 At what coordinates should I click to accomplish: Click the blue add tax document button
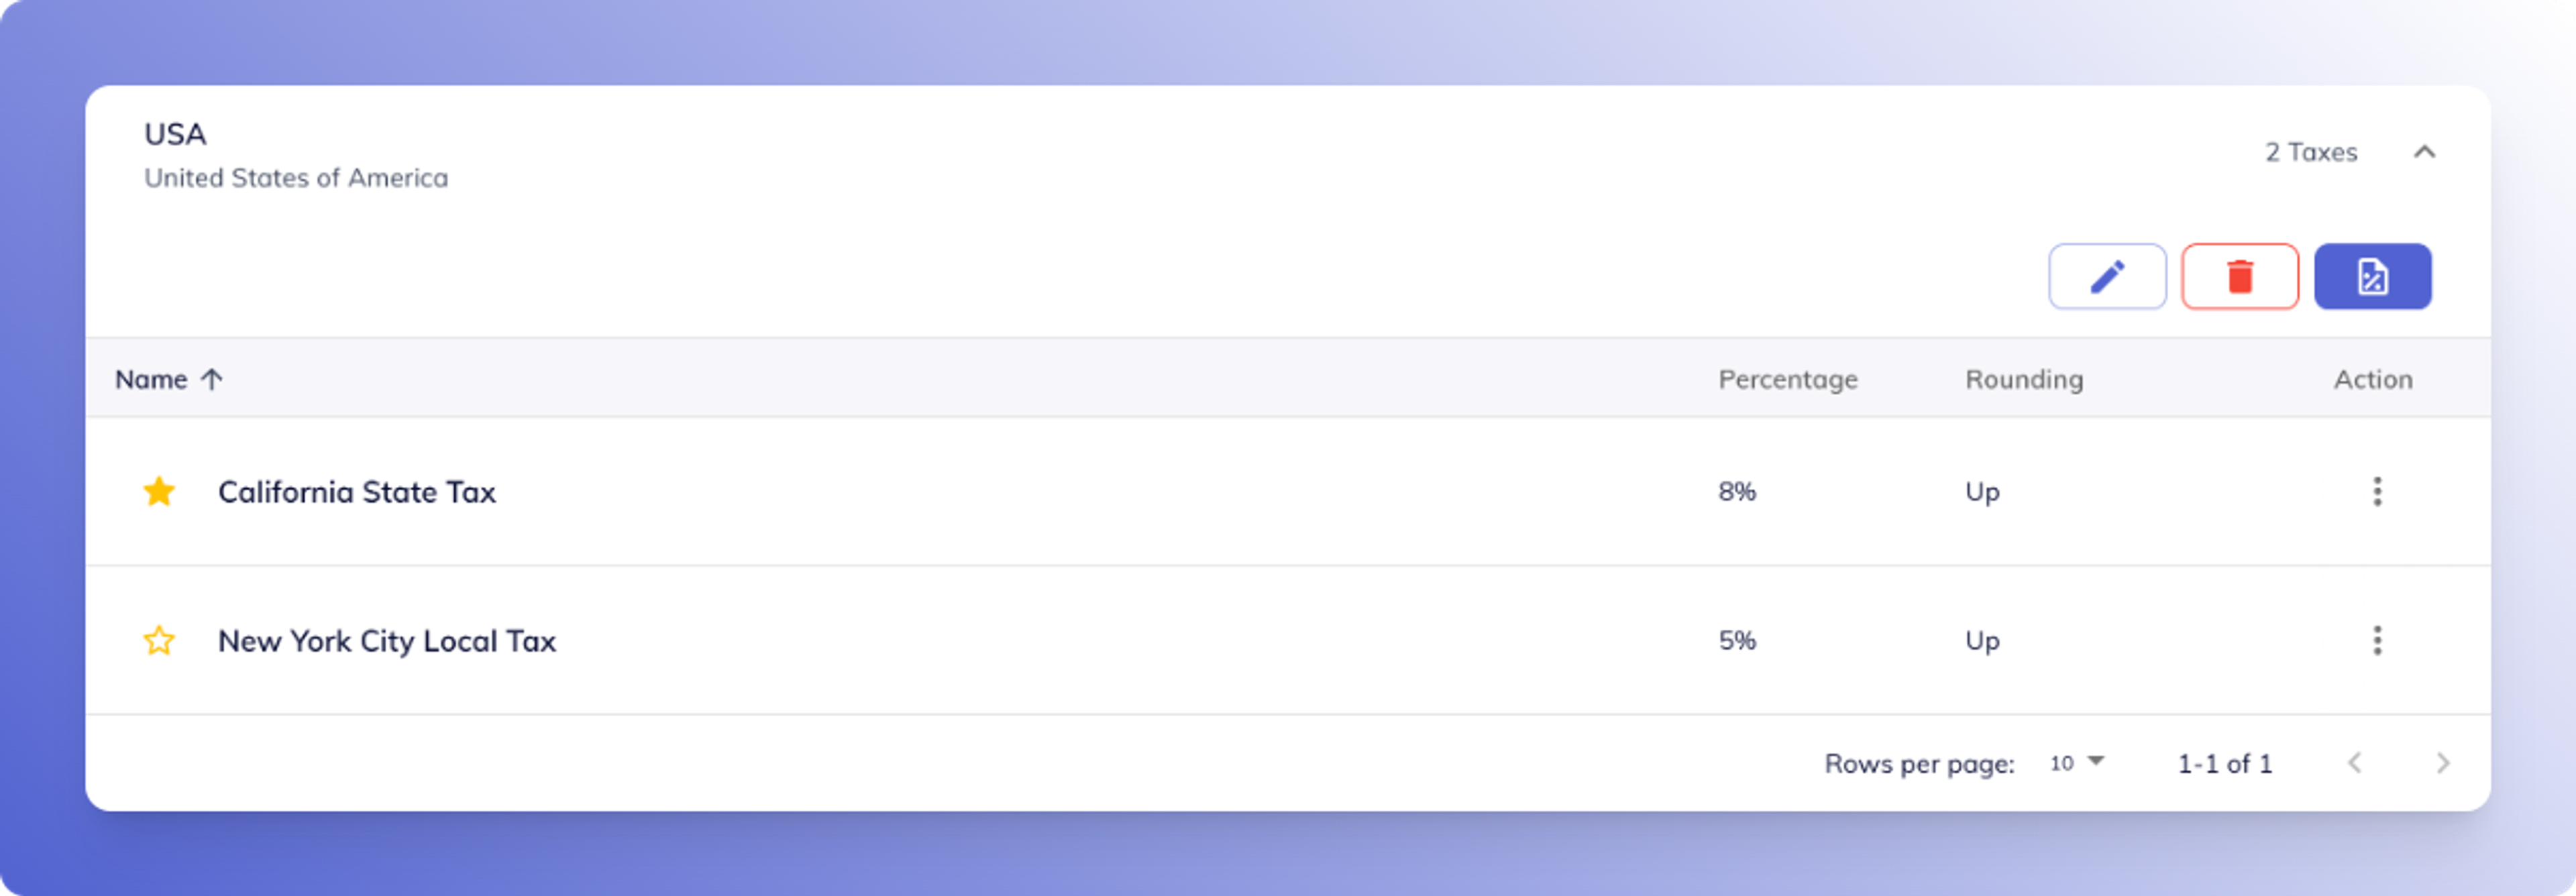point(2373,276)
